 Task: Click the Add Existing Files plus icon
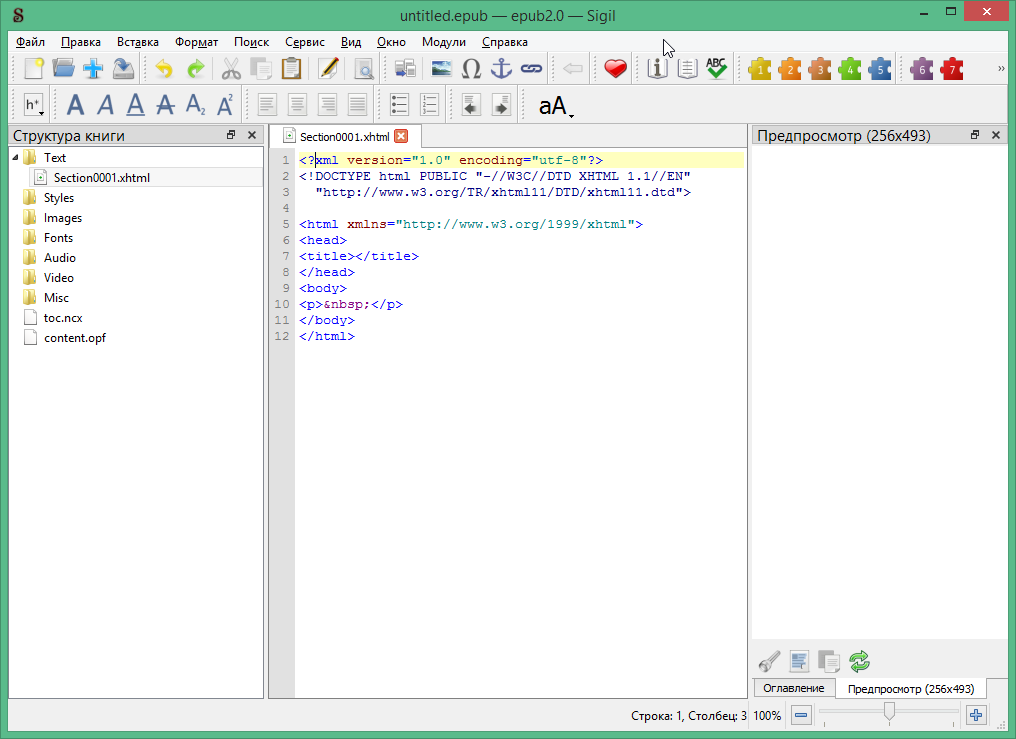93,69
